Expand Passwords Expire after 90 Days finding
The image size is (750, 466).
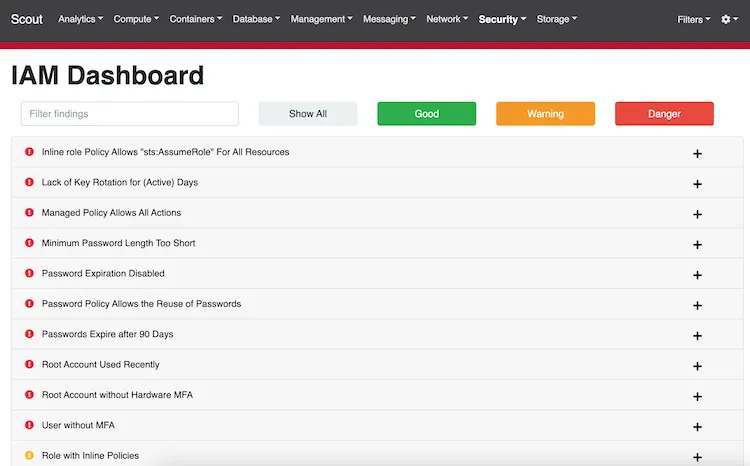[x=697, y=336]
